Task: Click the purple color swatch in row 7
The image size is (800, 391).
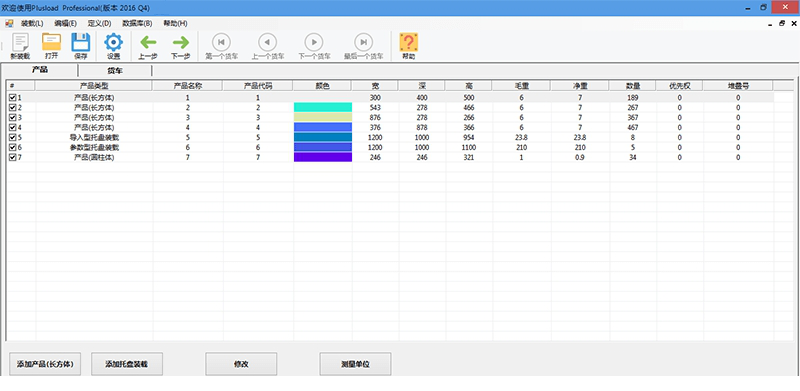Action: [323, 157]
